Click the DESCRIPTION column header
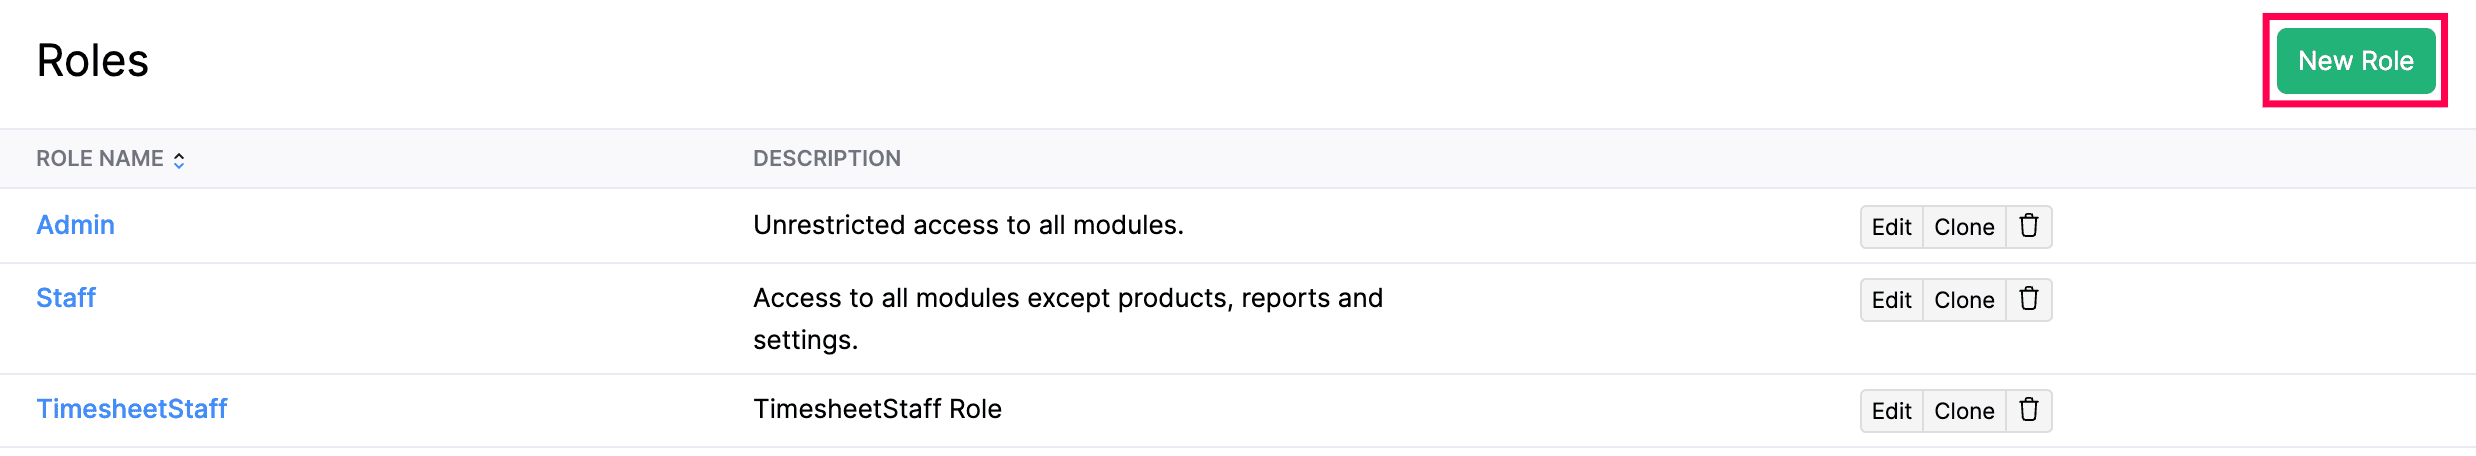The height and width of the screenshot is (456, 2476). tap(826, 159)
